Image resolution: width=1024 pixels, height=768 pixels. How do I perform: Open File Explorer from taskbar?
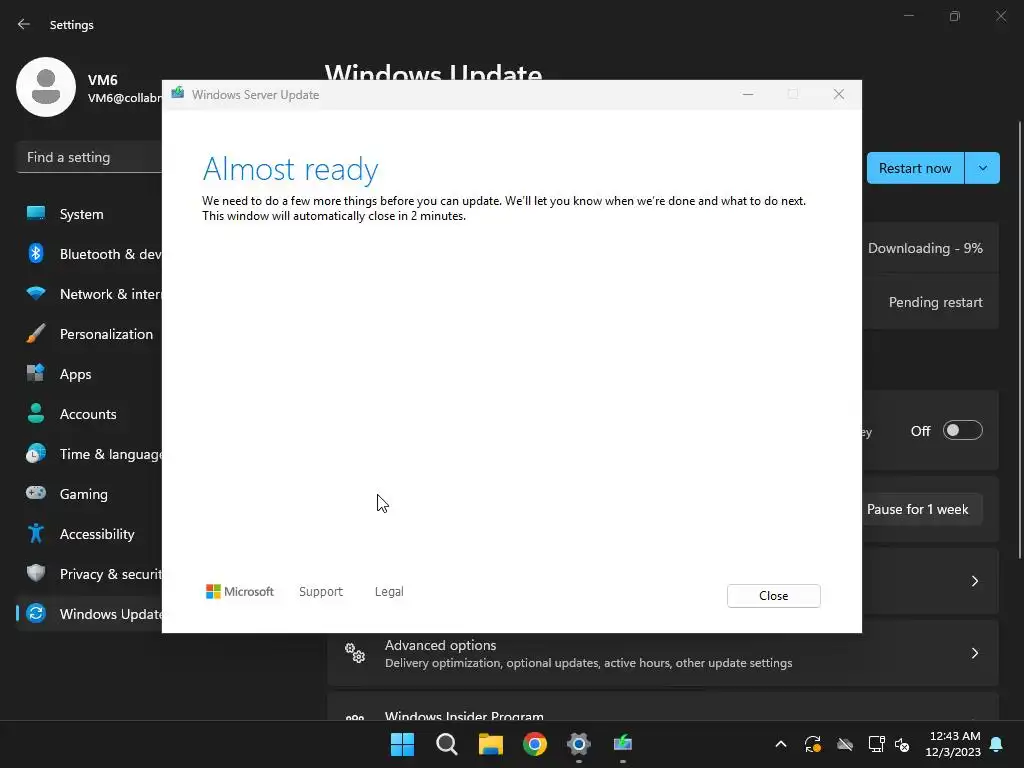click(x=490, y=744)
